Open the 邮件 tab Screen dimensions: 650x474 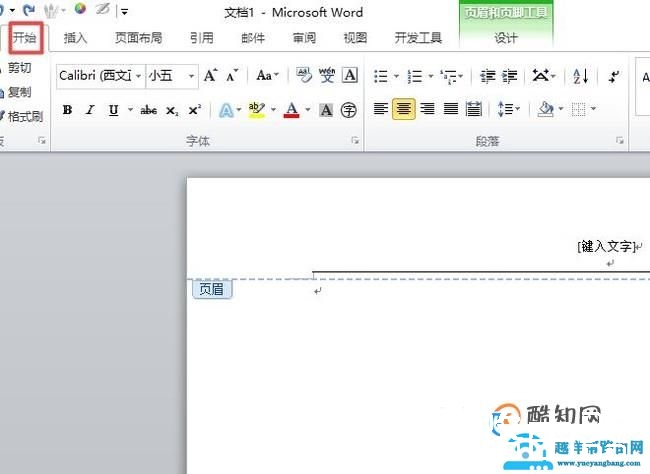pyautogui.click(x=253, y=38)
